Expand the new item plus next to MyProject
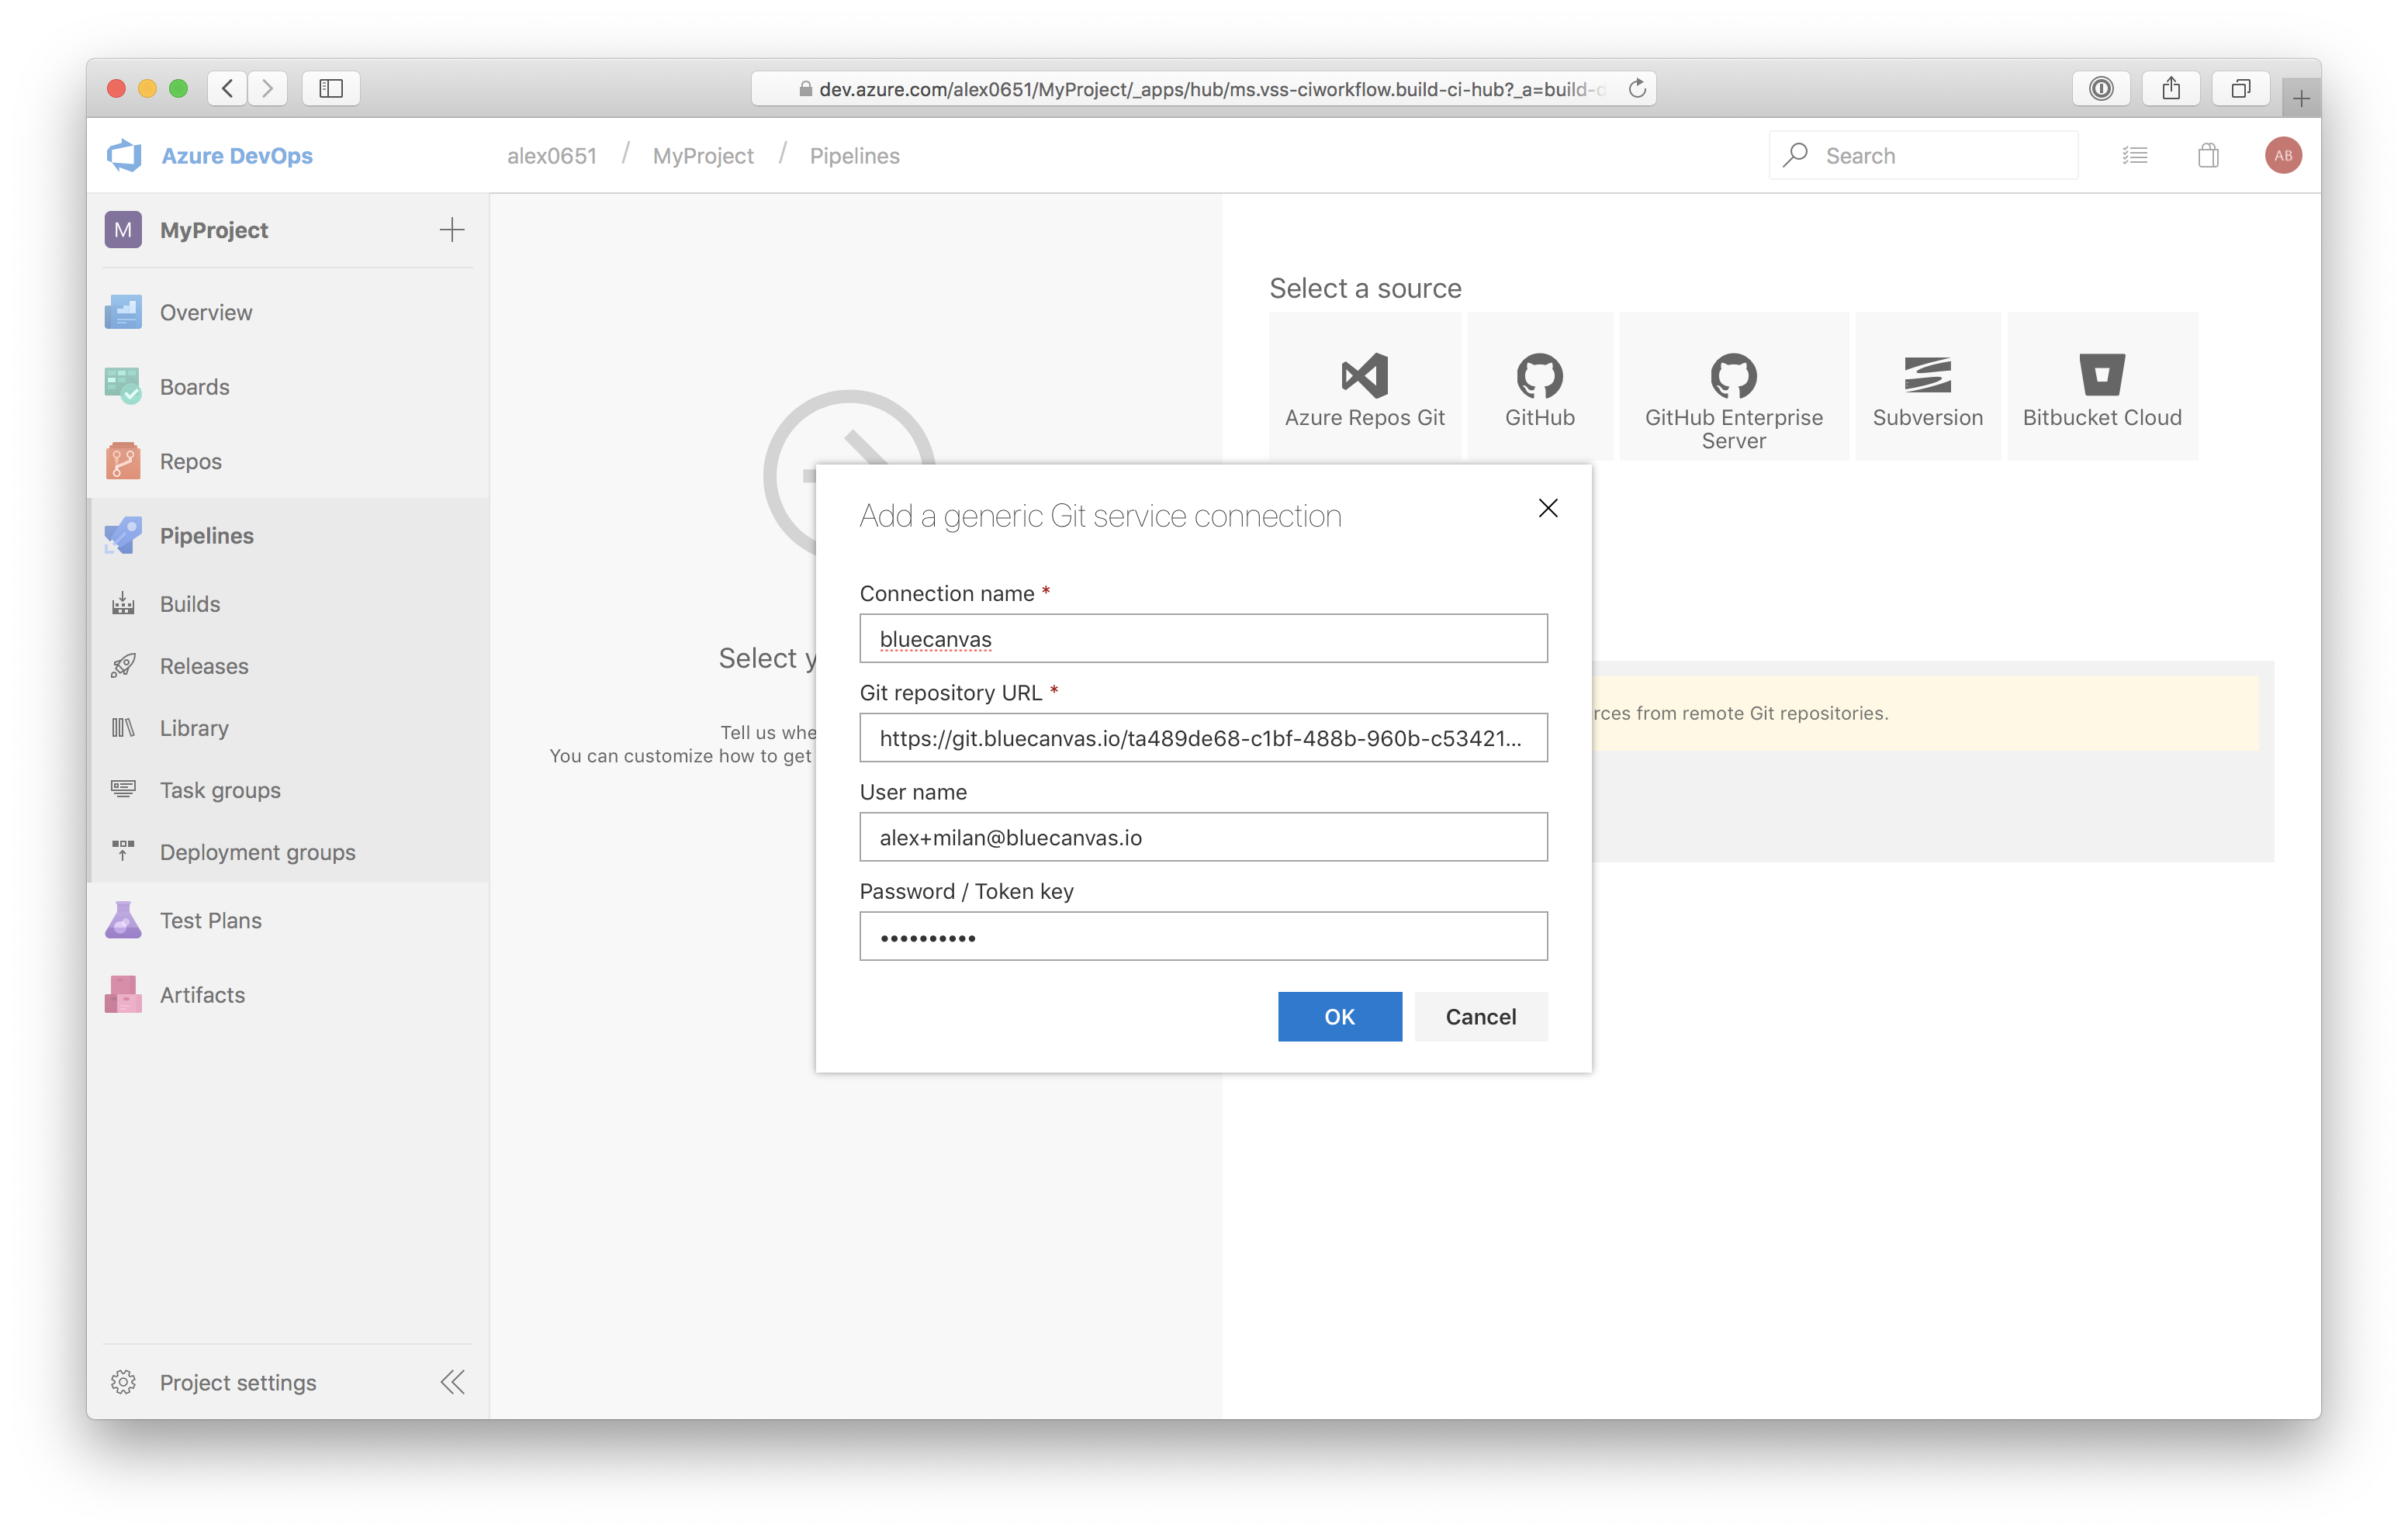 pyautogui.click(x=452, y=230)
